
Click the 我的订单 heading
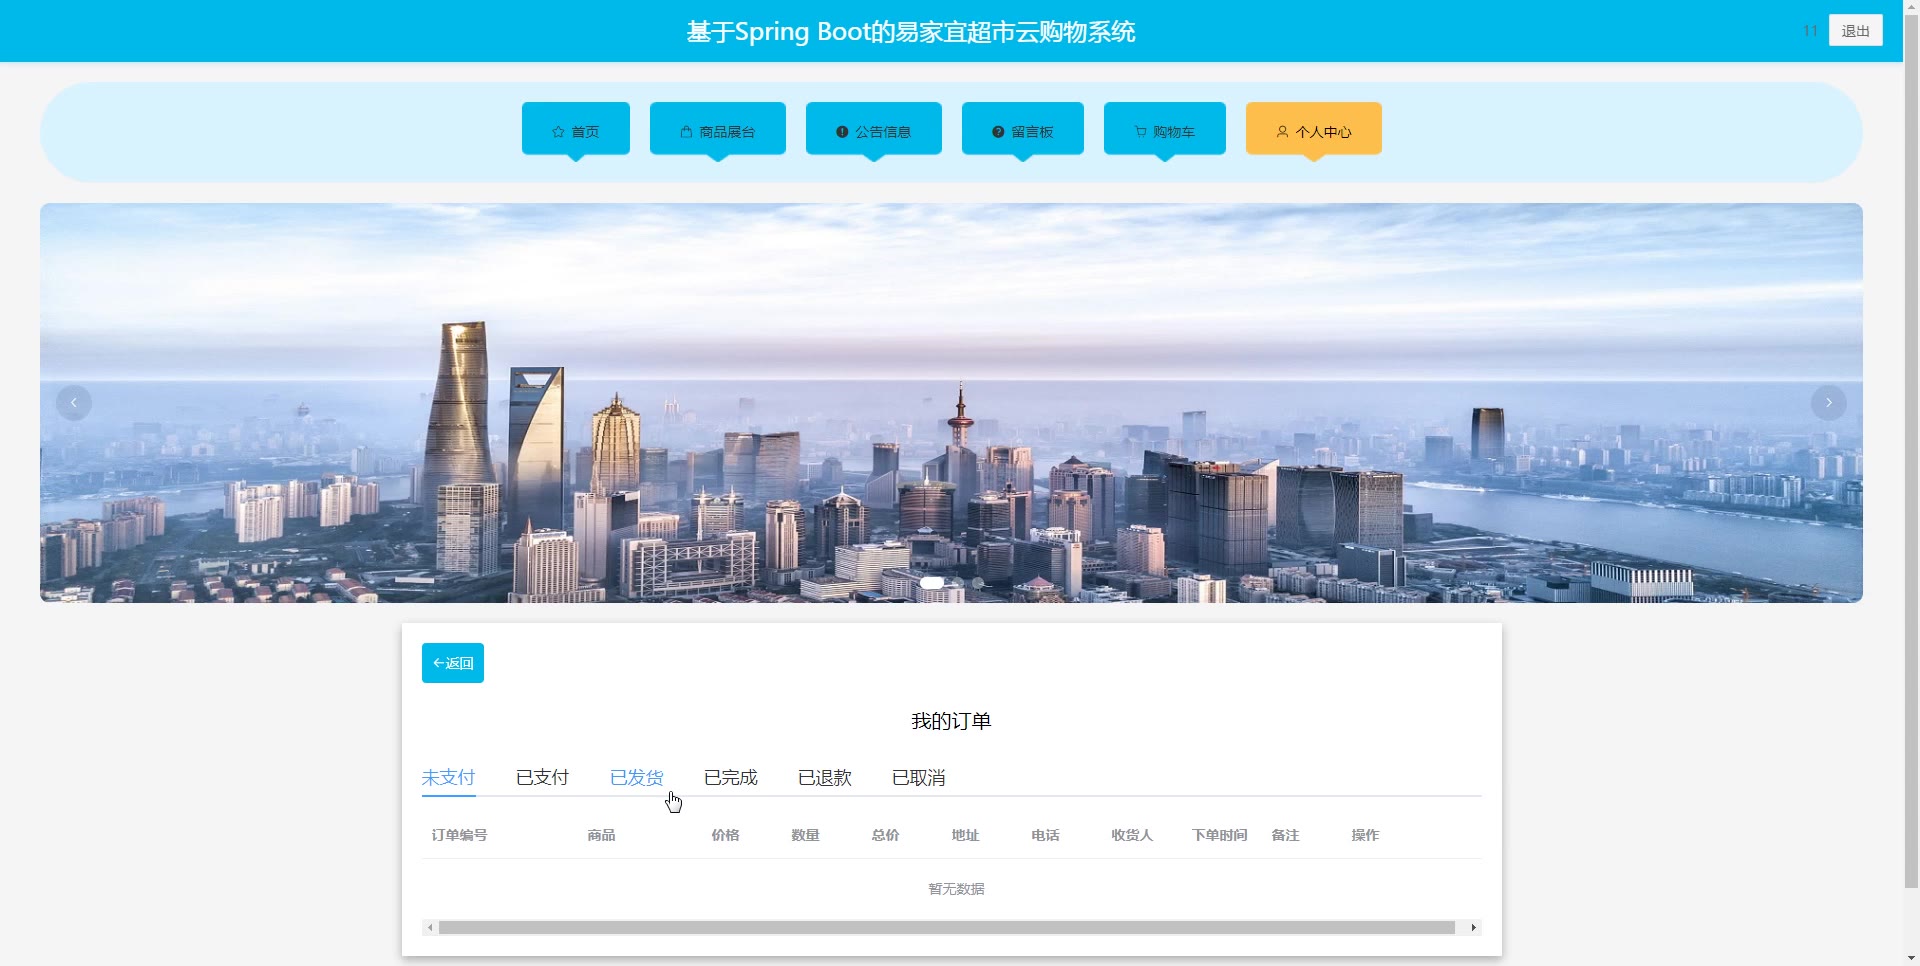pyautogui.click(x=951, y=721)
